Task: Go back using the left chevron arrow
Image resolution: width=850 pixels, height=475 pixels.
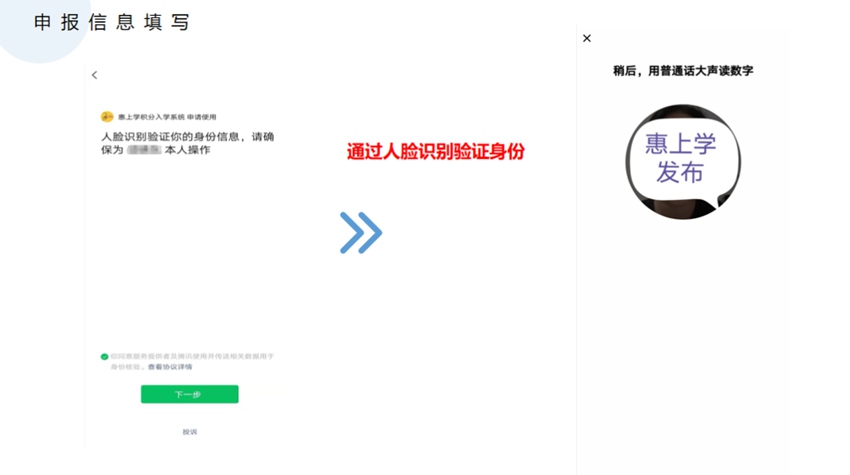Action: 94,75
